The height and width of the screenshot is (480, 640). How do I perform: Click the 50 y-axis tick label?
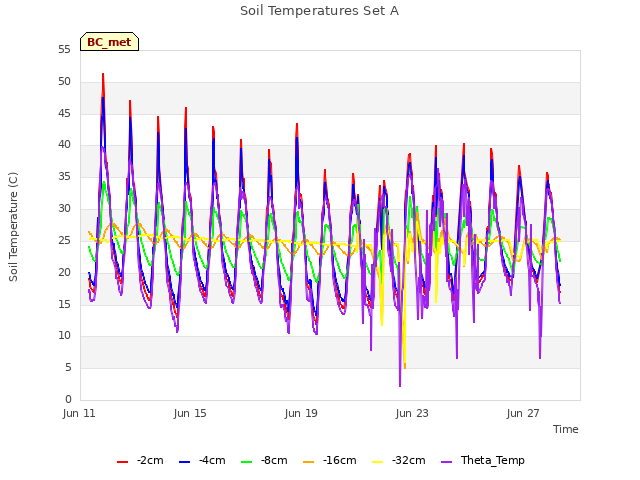click(x=64, y=82)
